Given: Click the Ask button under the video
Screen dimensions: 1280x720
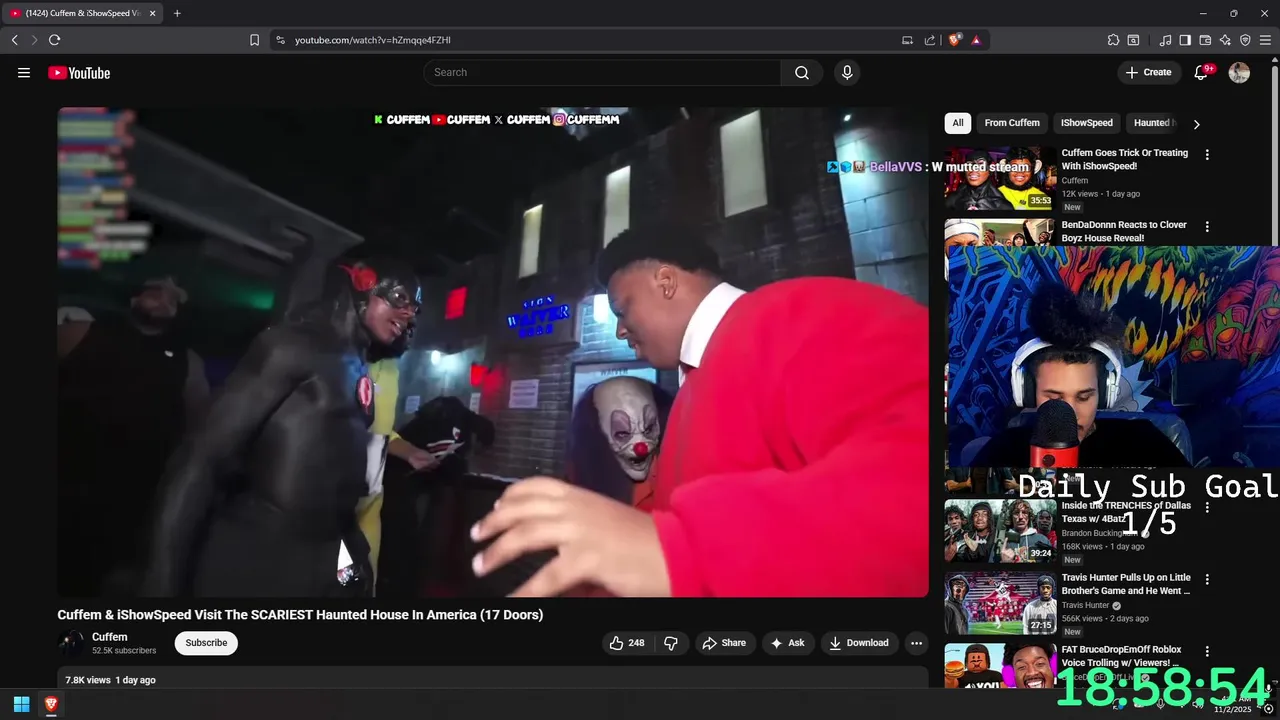Looking at the screenshot, I should [x=787, y=643].
